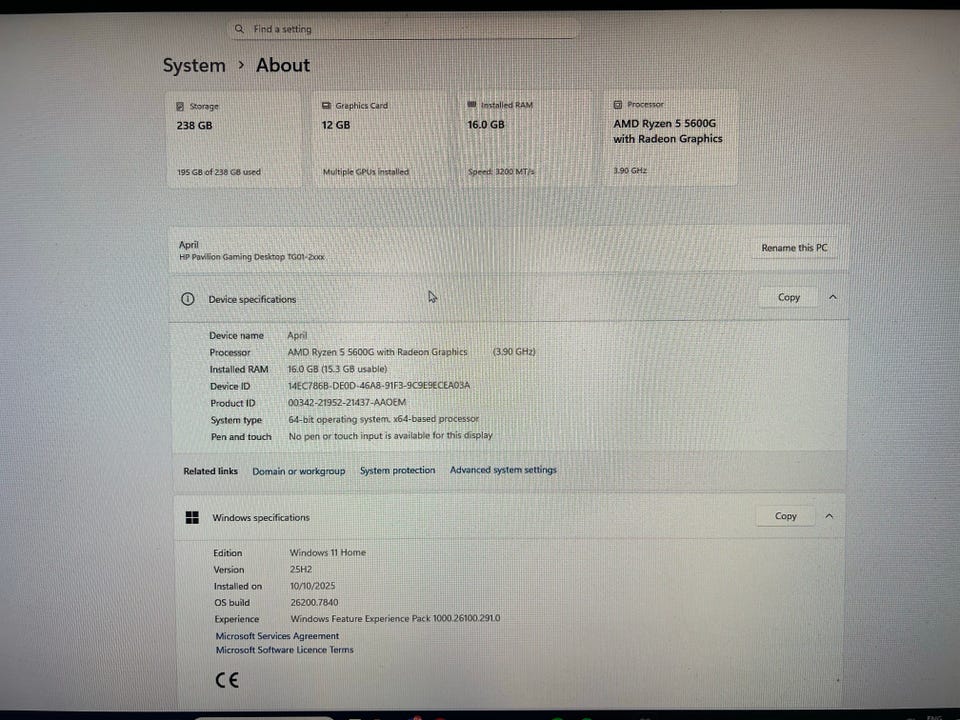Select OS build 26200.7840 value
This screenshot has height=720, width=960.
314,602
